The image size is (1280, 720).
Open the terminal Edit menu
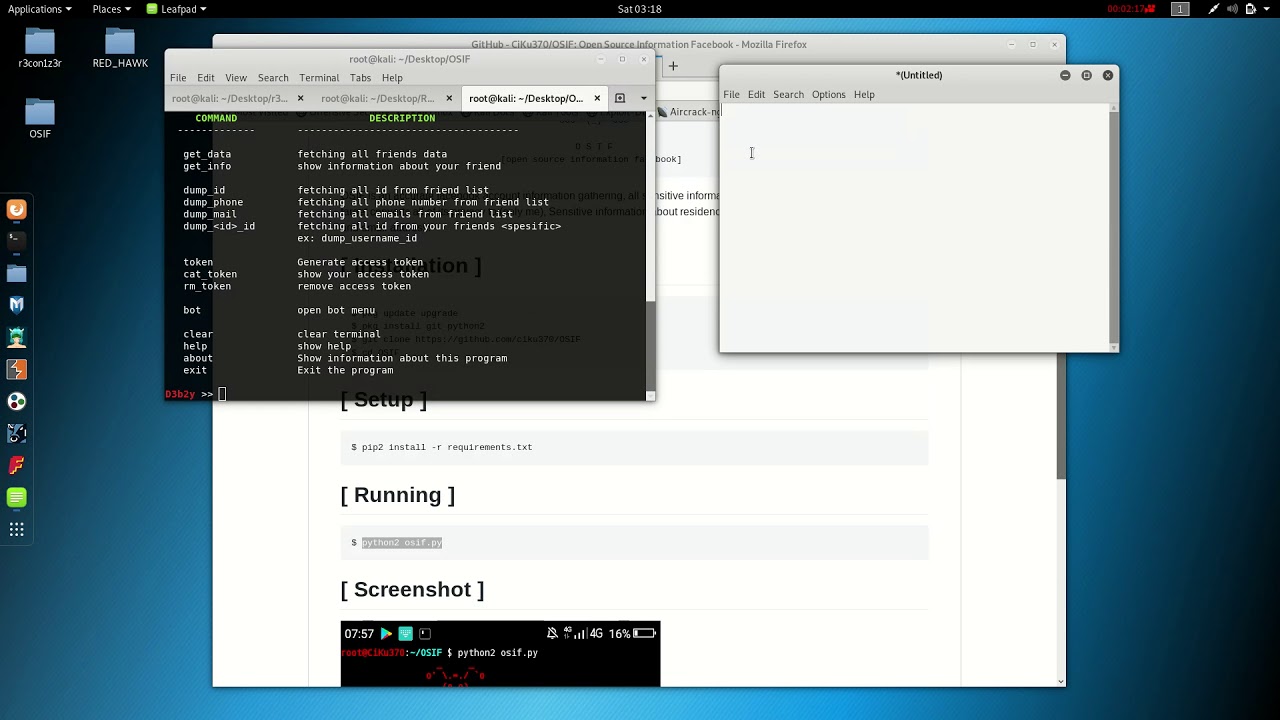click(206, 78)
